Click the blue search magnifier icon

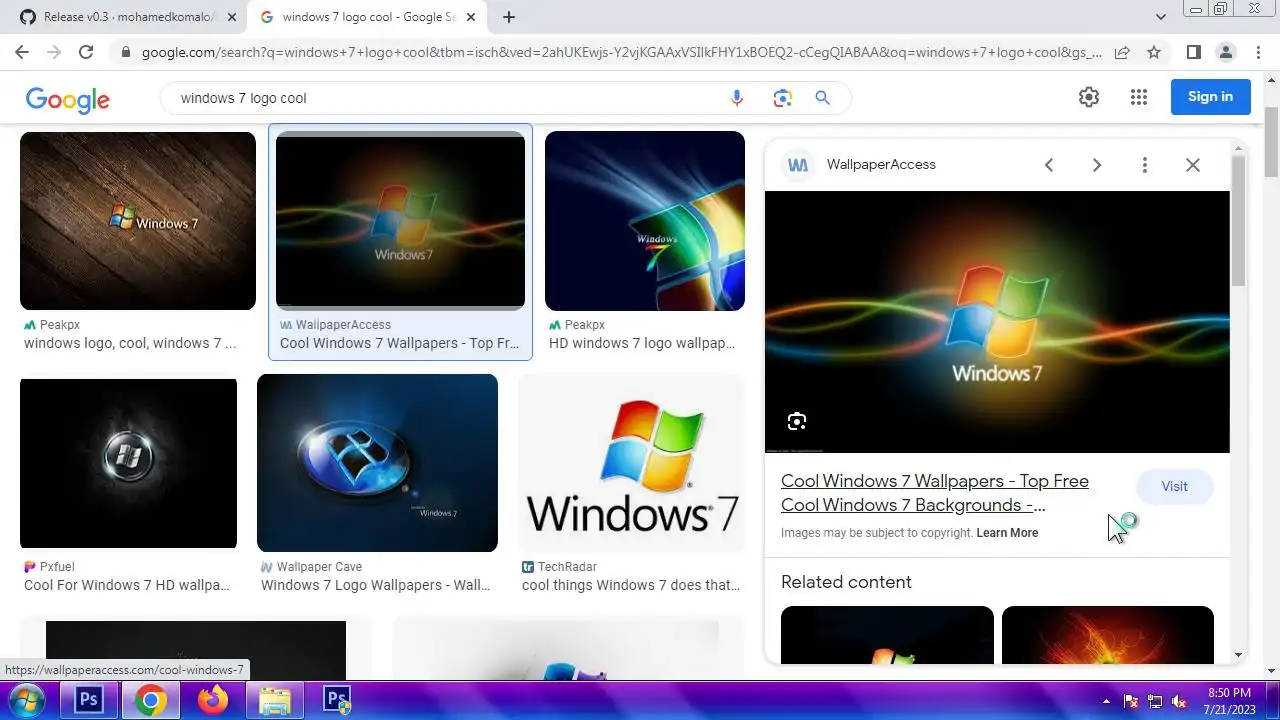822,98
